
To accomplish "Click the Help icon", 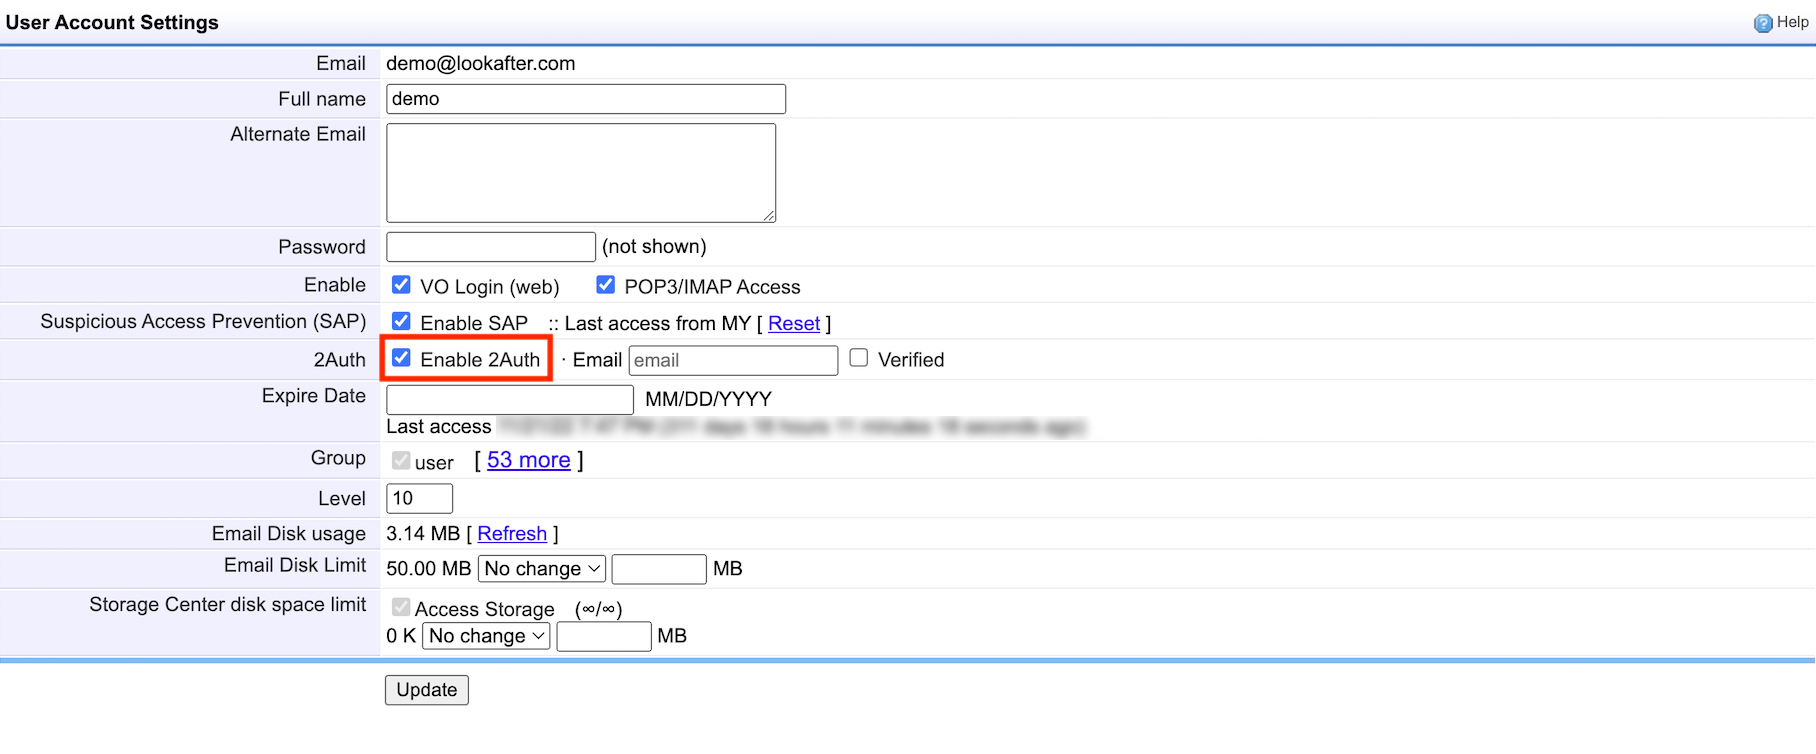I will (1763, 23).
